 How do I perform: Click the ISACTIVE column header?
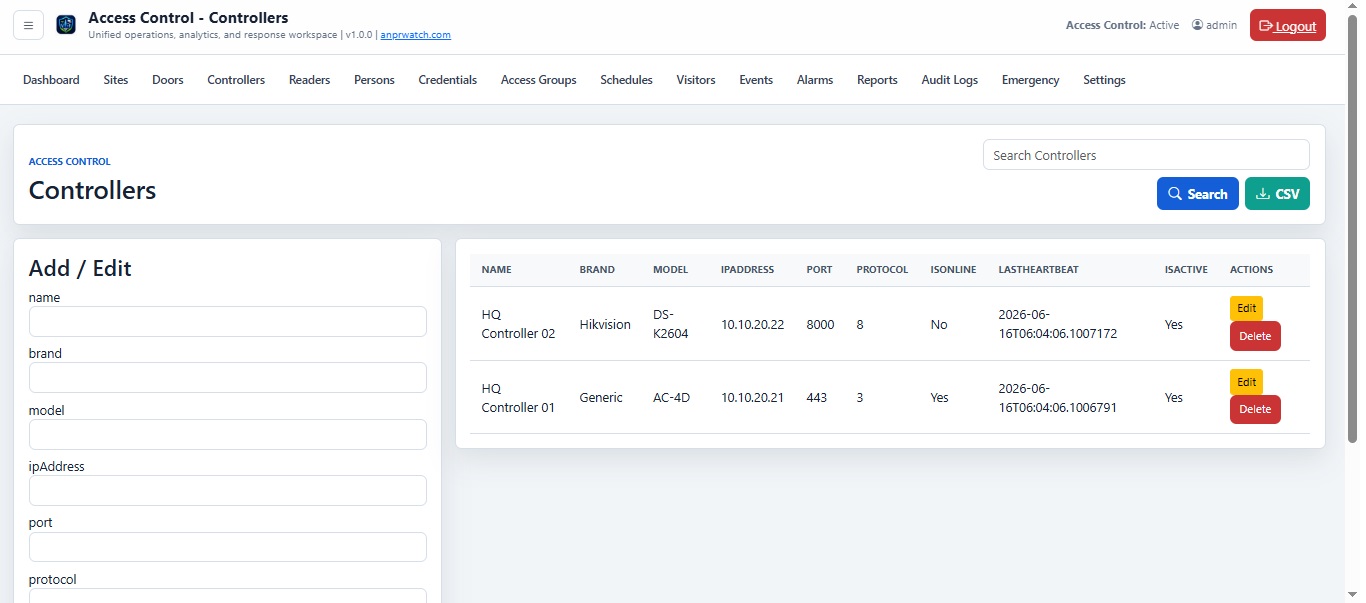(x=1186, y=270)
